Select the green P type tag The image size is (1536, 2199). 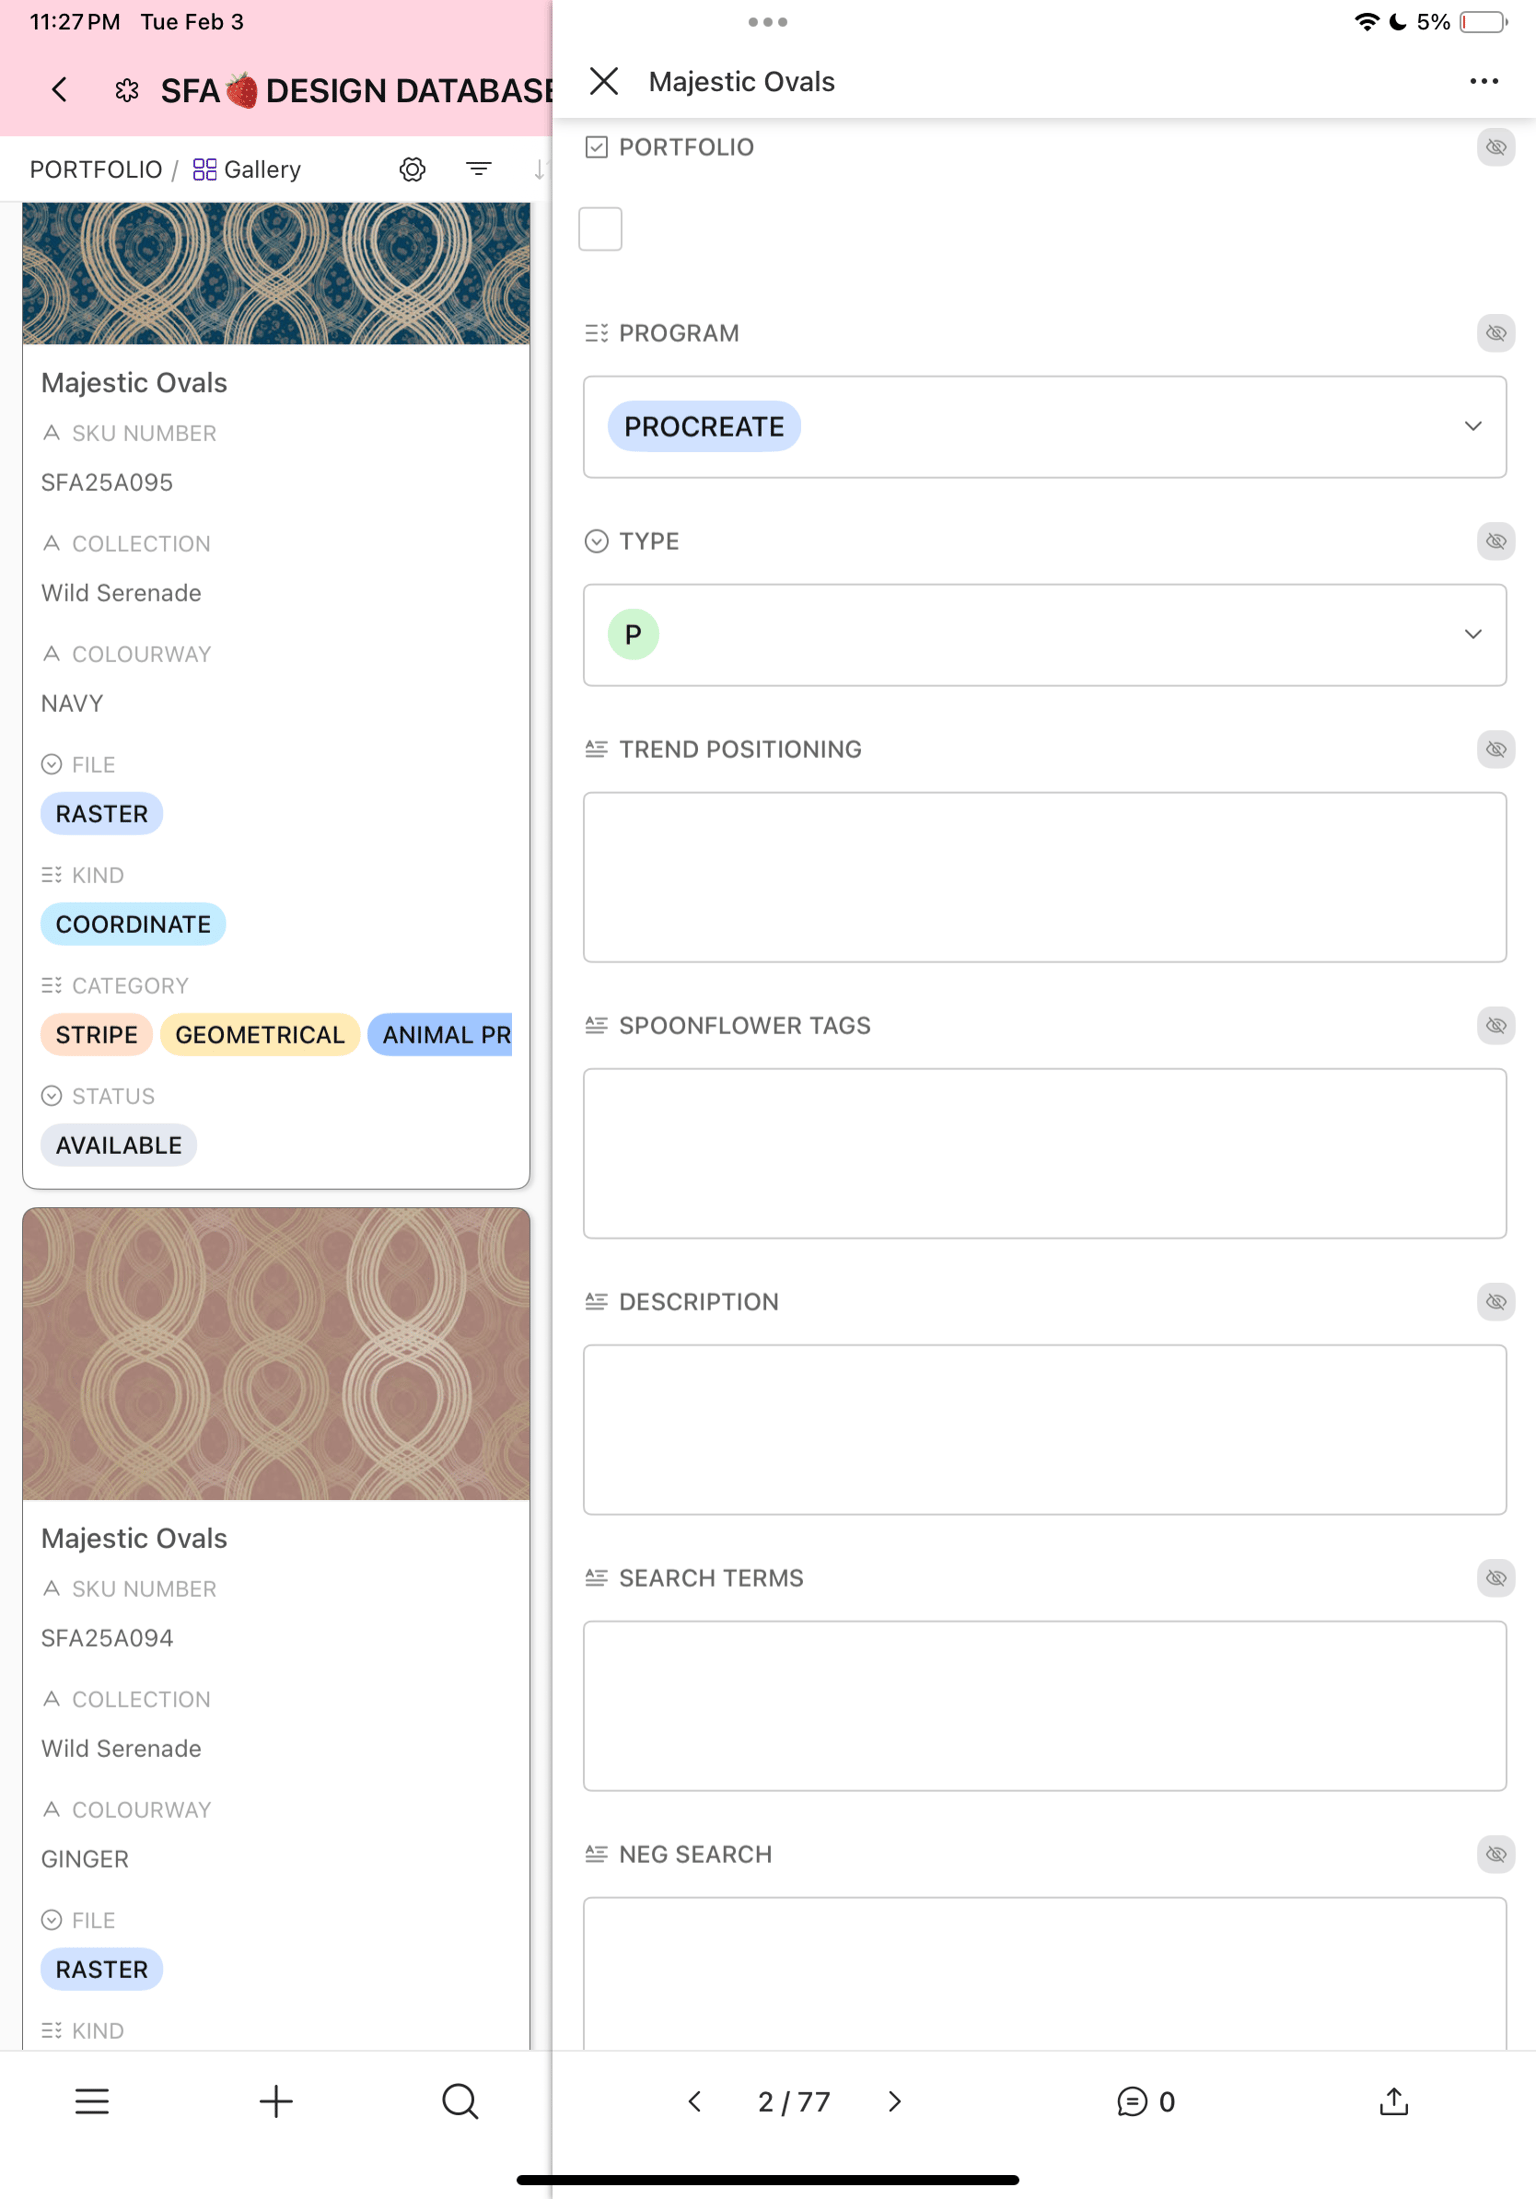click(633, 634)
